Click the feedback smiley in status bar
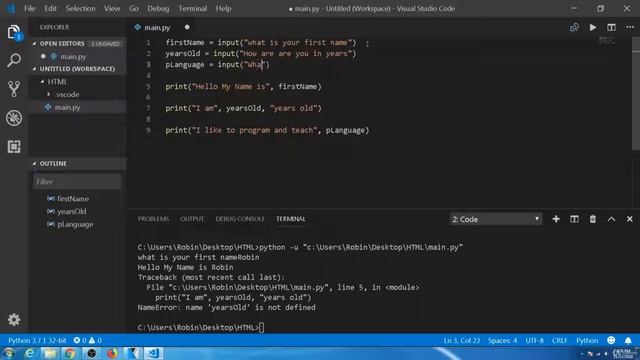The height and width of the screenshot is (360, 640). 611,340
